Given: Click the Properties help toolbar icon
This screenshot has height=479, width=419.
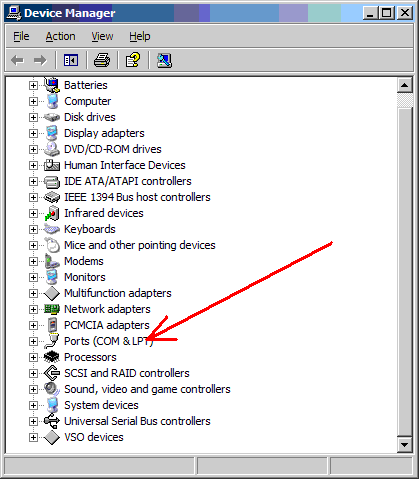Looking at the screenshot, I should pyautogui.click(x=133, y=60).
